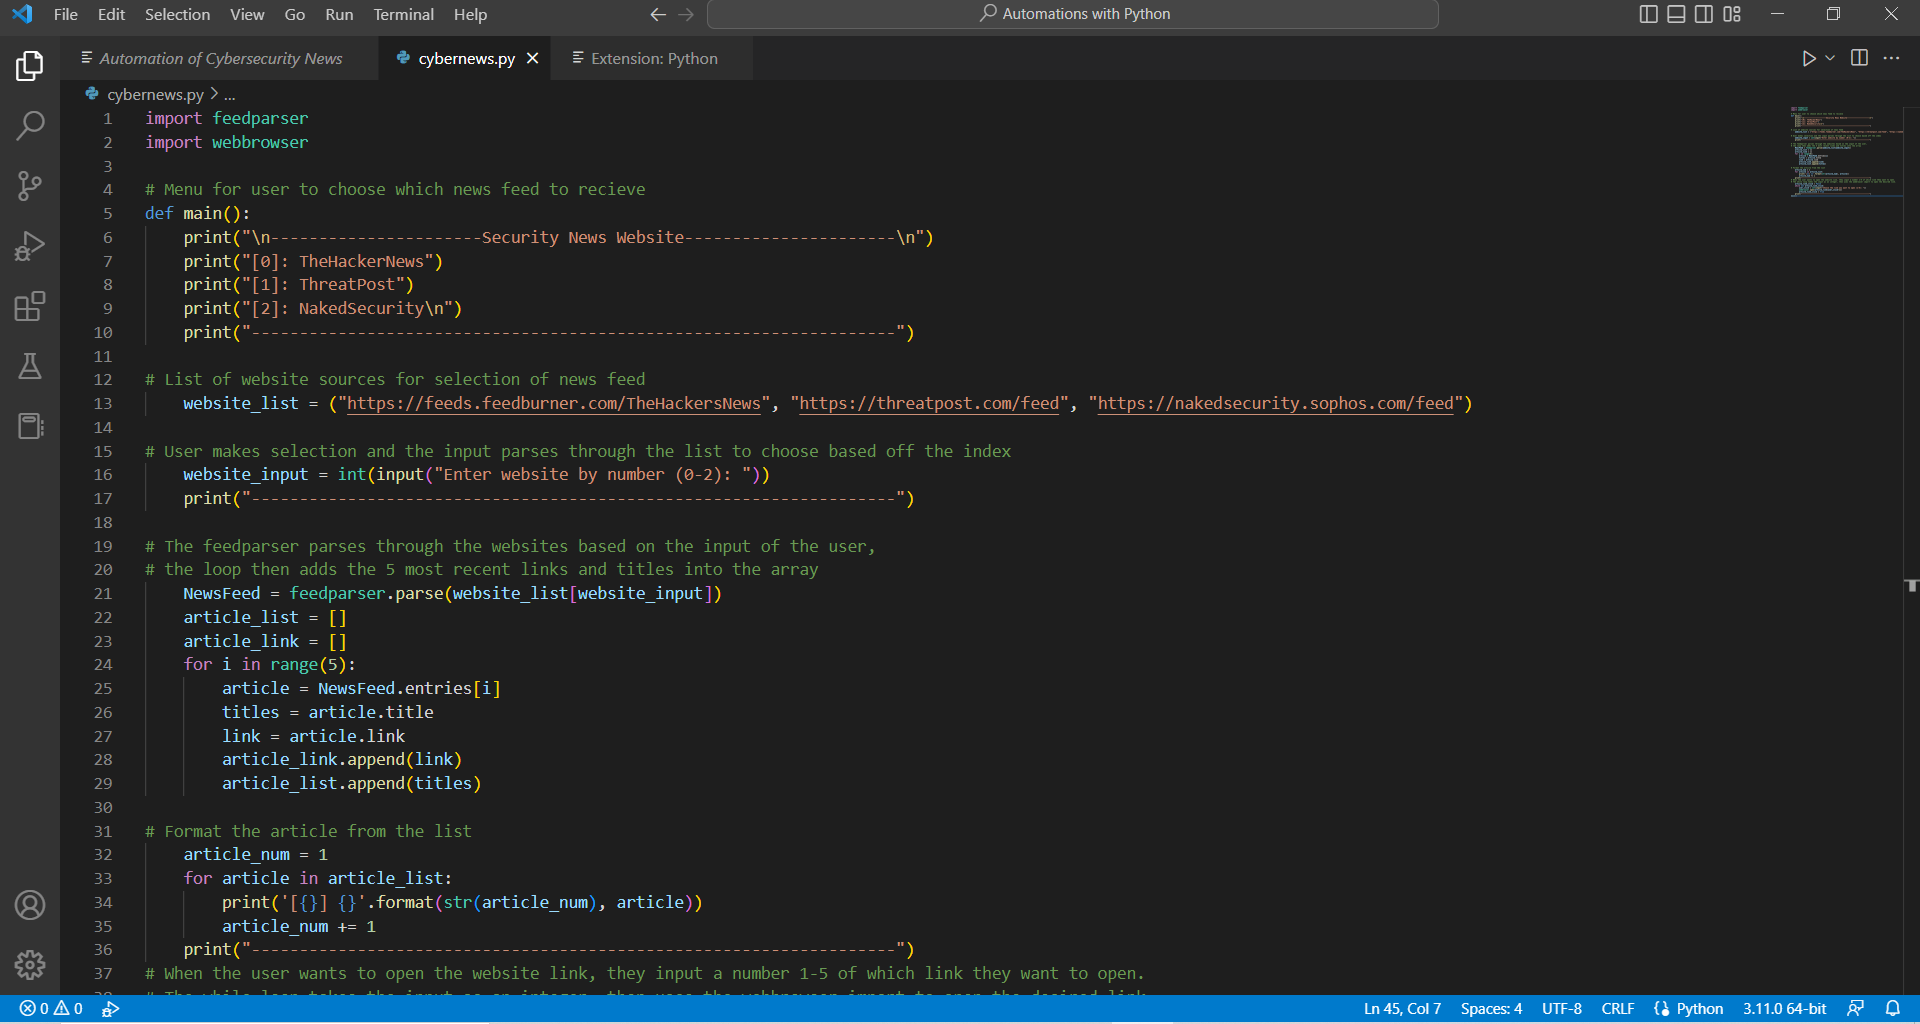
Task: Open the Manage gear menu
Action: click(30, 965)
